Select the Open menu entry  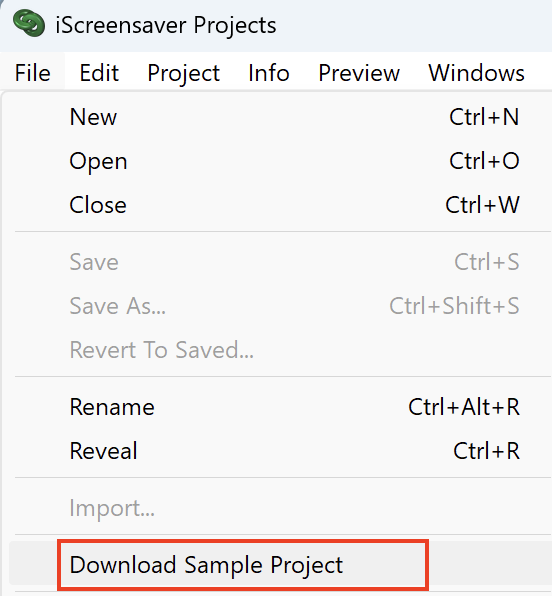[280, 161]
